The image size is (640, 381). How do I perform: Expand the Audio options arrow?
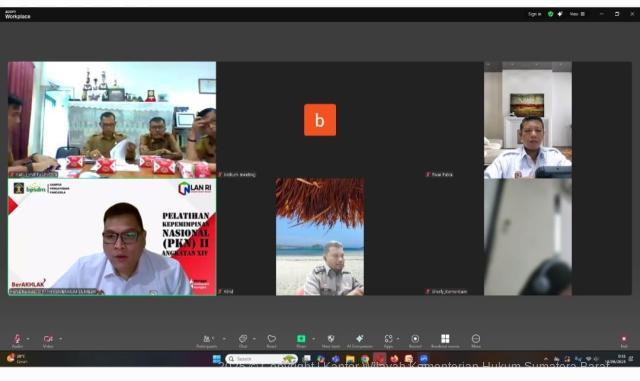(x=28, y=339)
